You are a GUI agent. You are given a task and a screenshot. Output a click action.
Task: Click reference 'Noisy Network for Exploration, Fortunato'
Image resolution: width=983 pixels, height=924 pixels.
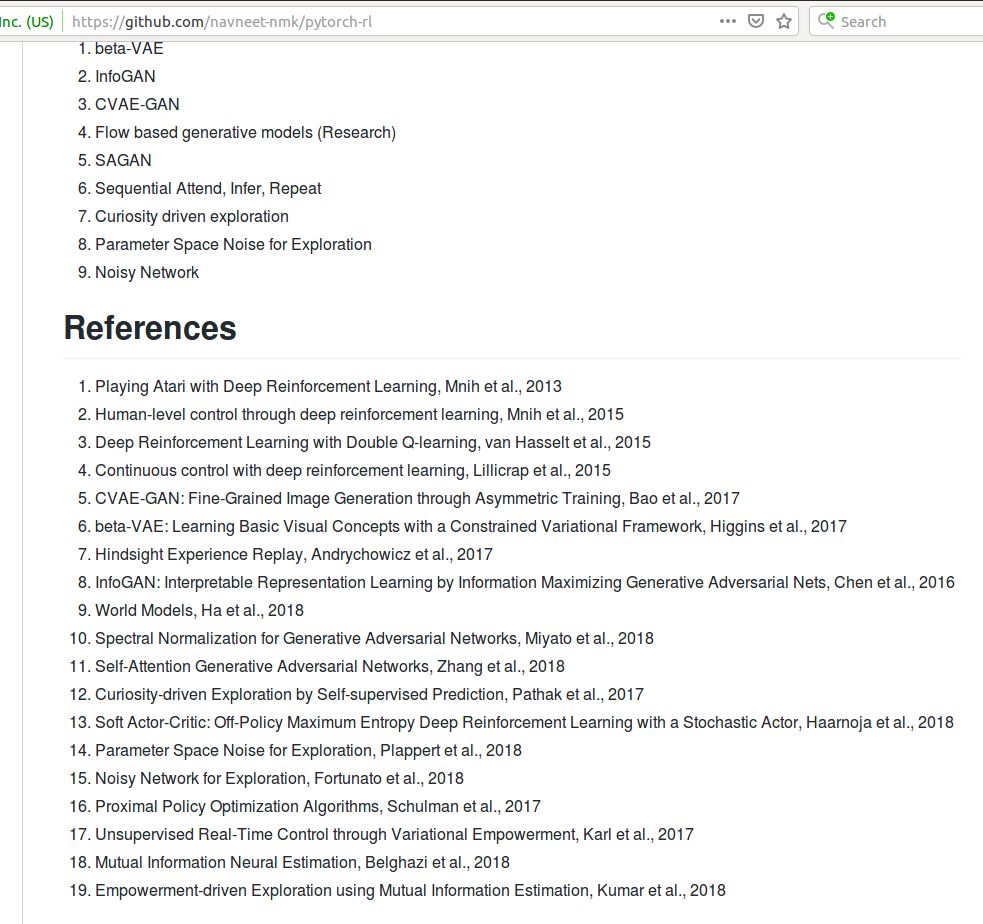[279, 779]
